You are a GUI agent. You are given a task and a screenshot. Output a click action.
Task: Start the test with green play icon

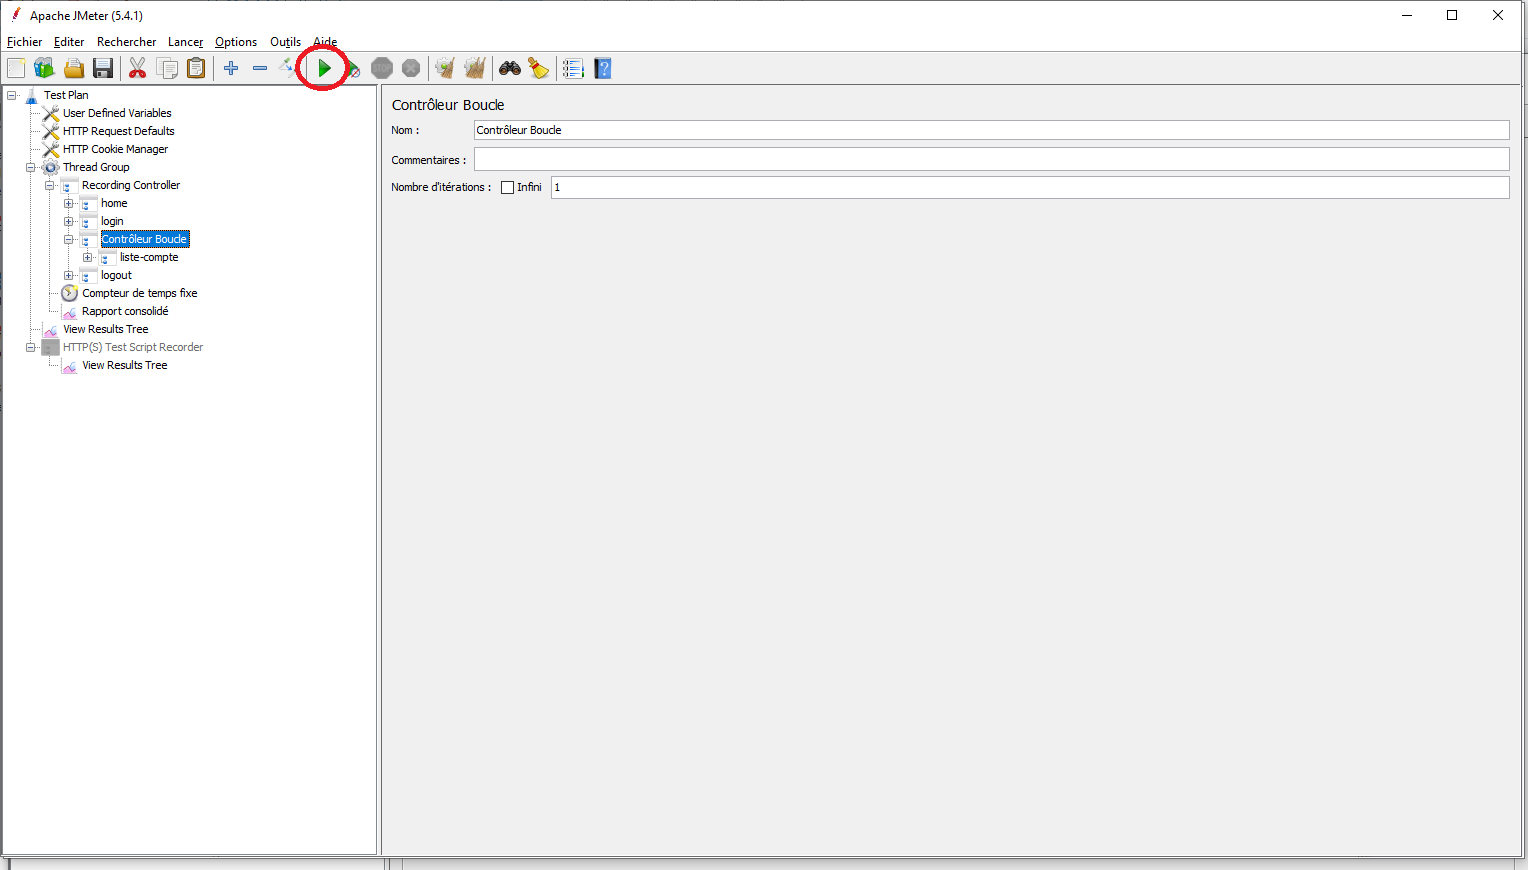pyautogui.click(x=324, y=68)
